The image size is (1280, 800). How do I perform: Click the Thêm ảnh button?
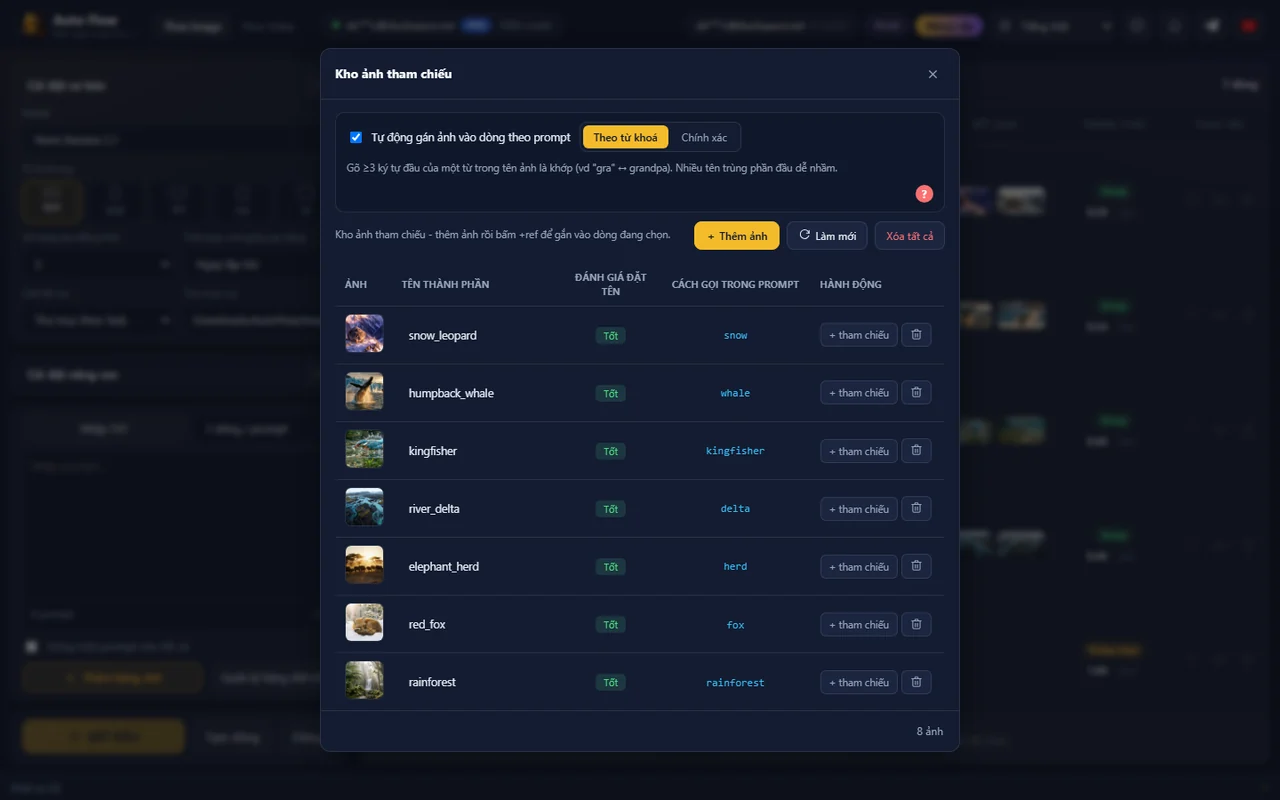coord(737,236)
